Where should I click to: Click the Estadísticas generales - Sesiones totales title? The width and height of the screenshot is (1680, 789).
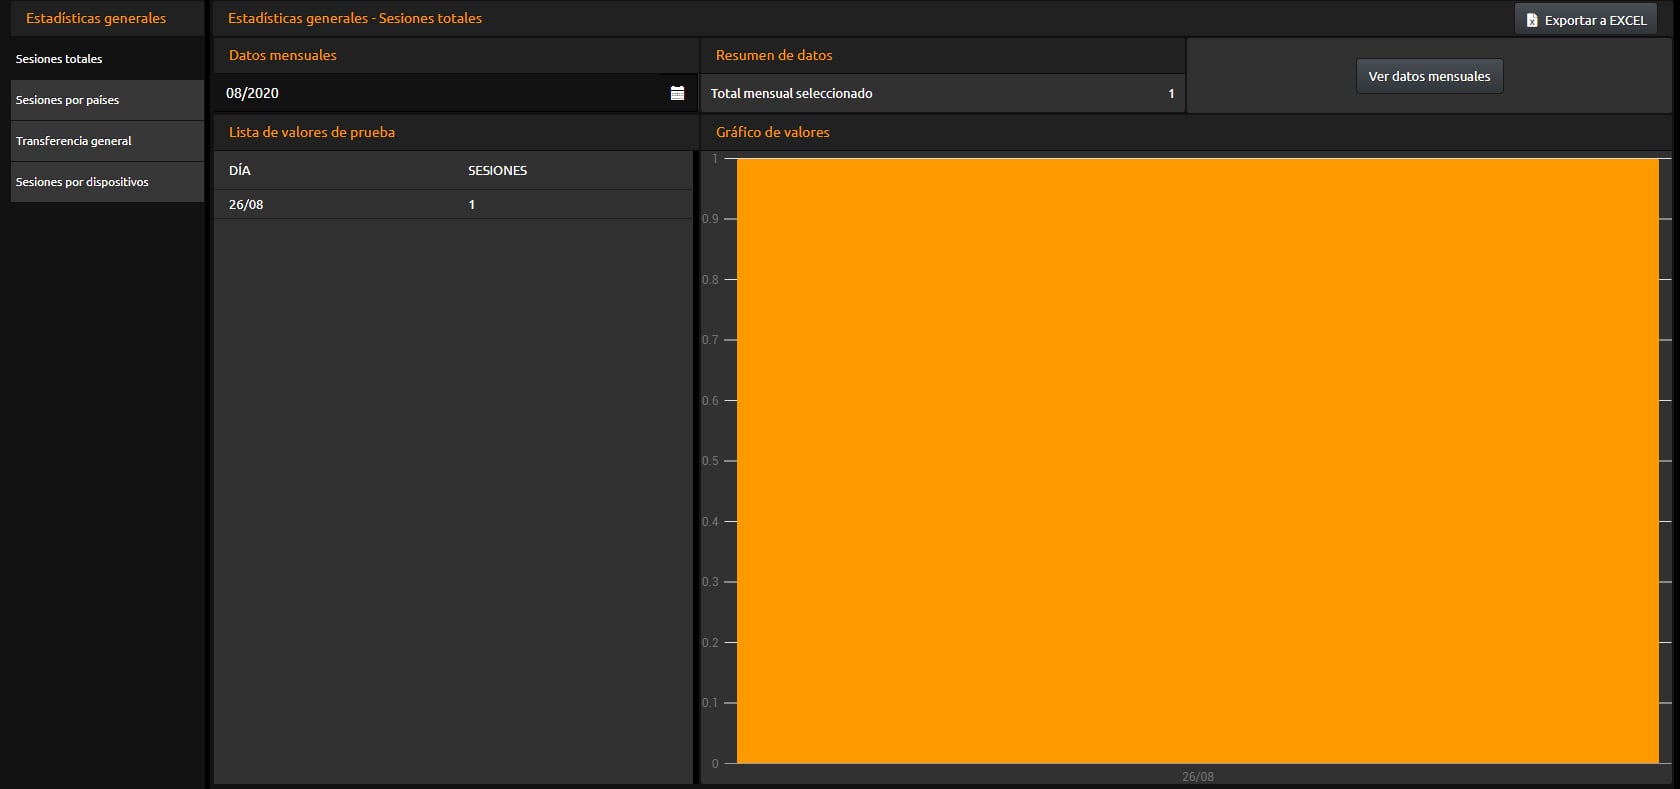355,18
